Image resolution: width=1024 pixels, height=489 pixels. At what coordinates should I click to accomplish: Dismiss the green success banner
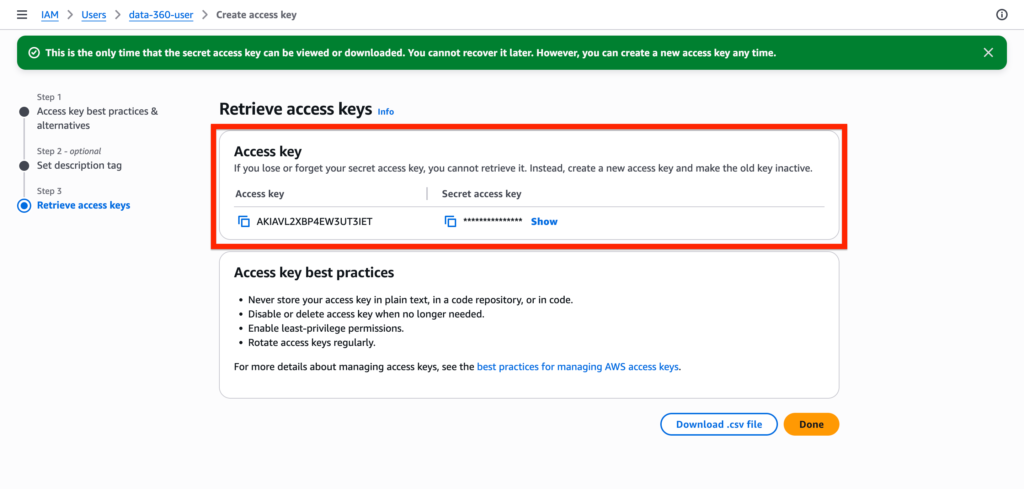pyautogui.click(x=988, y=52)
